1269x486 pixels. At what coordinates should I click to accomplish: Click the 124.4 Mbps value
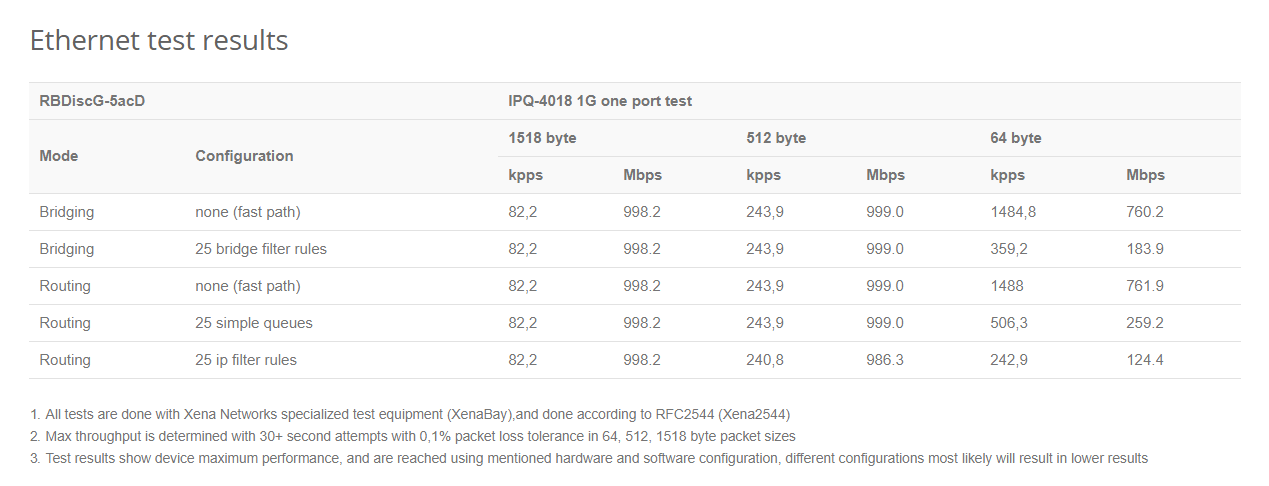point(1145,360)
